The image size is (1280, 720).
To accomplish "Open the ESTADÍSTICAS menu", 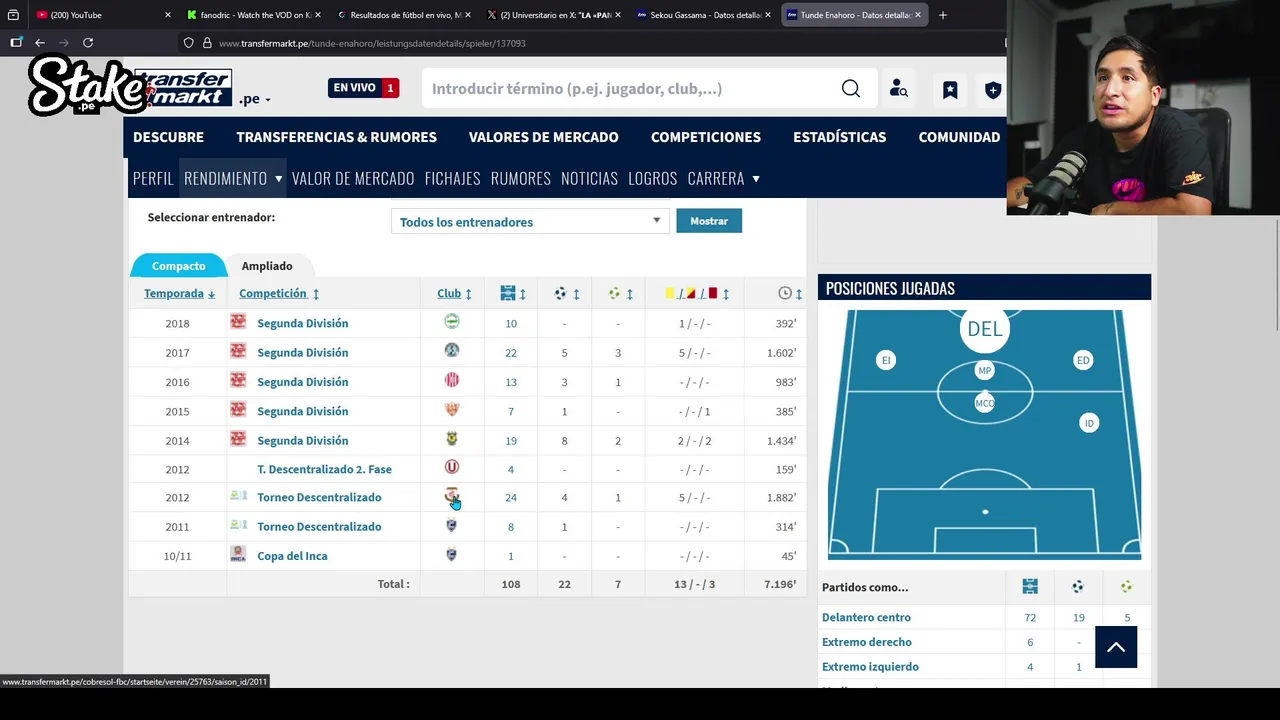I will pyautogui.click(x=839, y=137).
